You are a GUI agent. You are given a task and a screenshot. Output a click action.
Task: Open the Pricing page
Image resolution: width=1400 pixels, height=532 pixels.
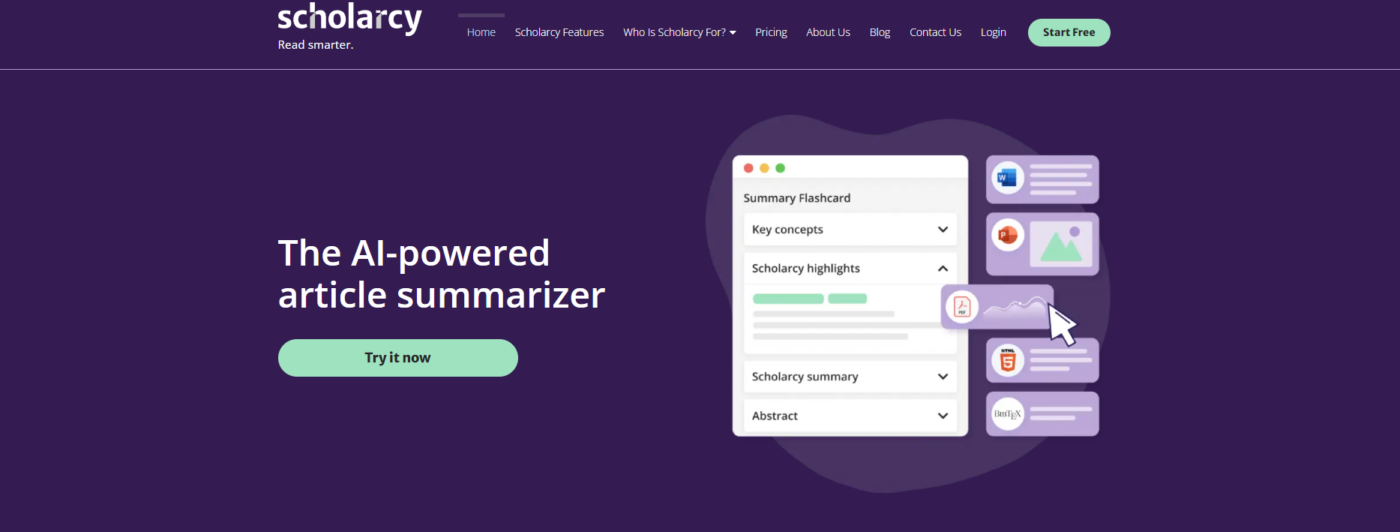point(771,33)
